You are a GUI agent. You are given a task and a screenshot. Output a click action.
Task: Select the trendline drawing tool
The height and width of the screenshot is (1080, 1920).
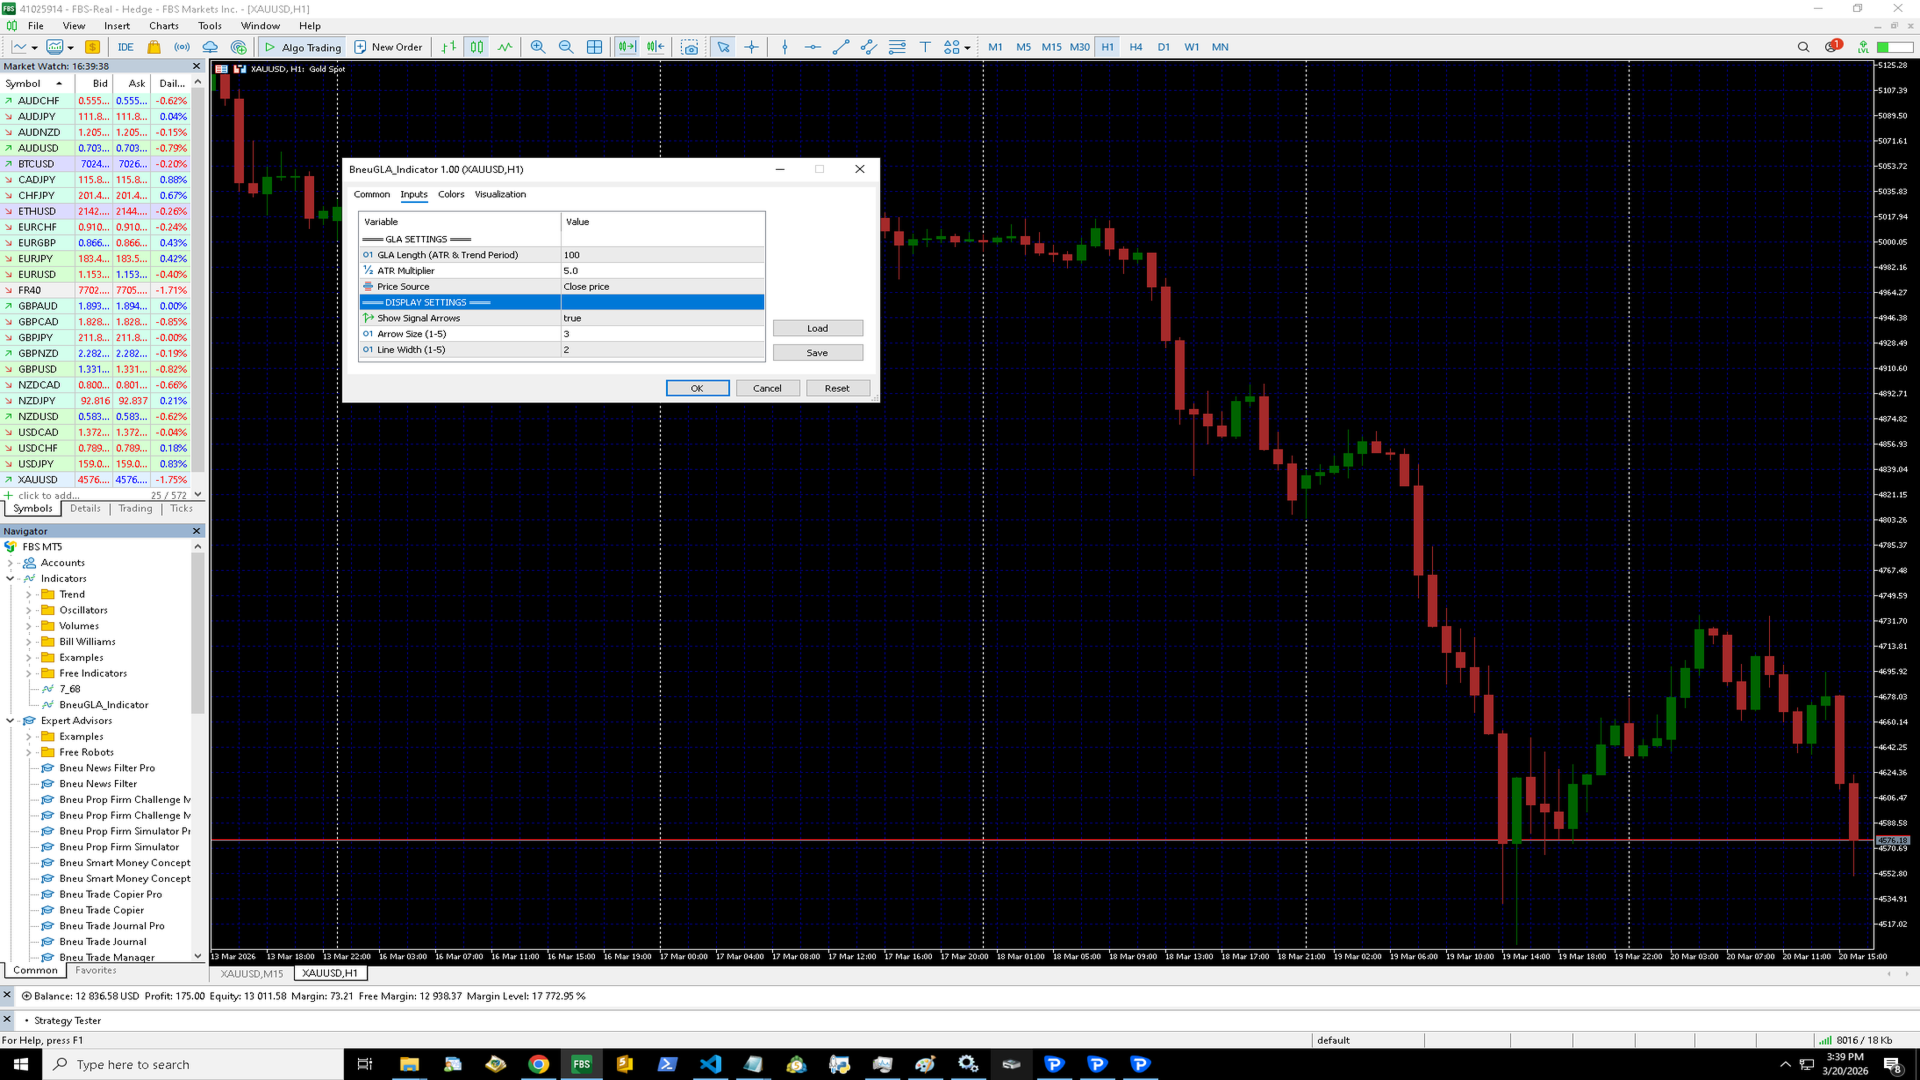841,47
